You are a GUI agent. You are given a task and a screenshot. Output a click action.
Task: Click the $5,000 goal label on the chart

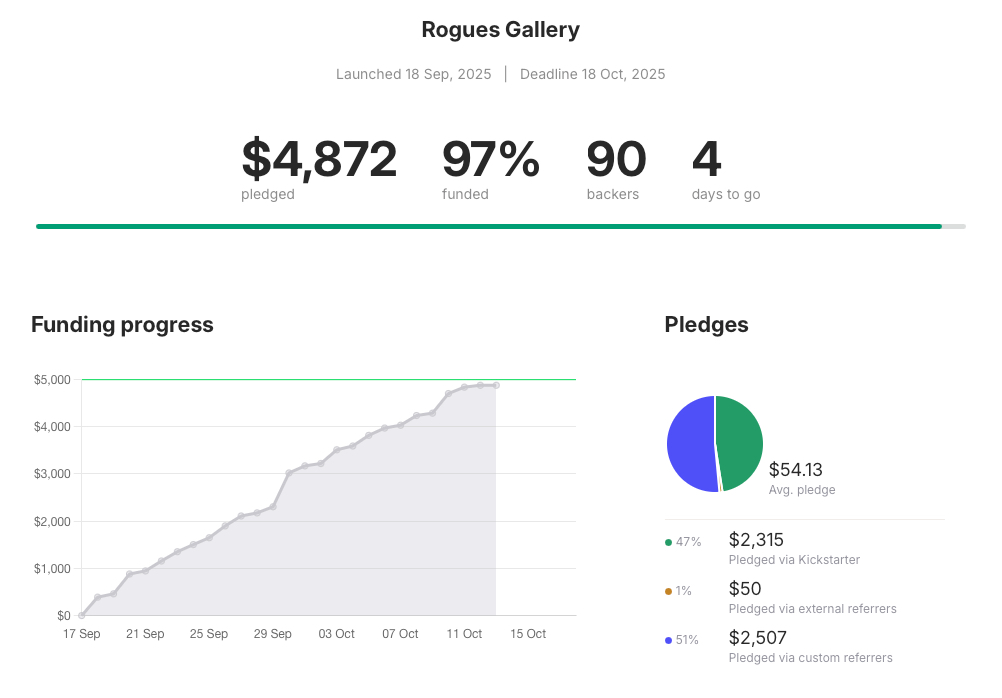point(54,380)
